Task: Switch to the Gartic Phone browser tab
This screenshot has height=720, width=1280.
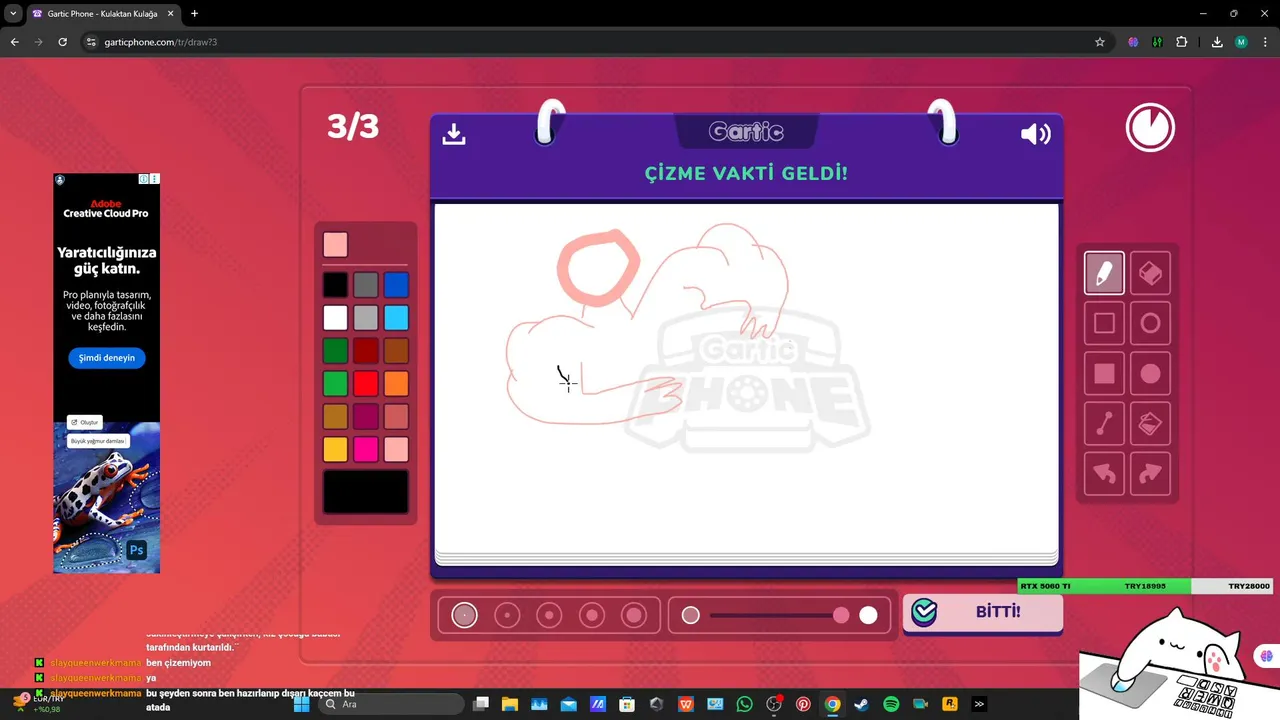Action: [104, 14]
